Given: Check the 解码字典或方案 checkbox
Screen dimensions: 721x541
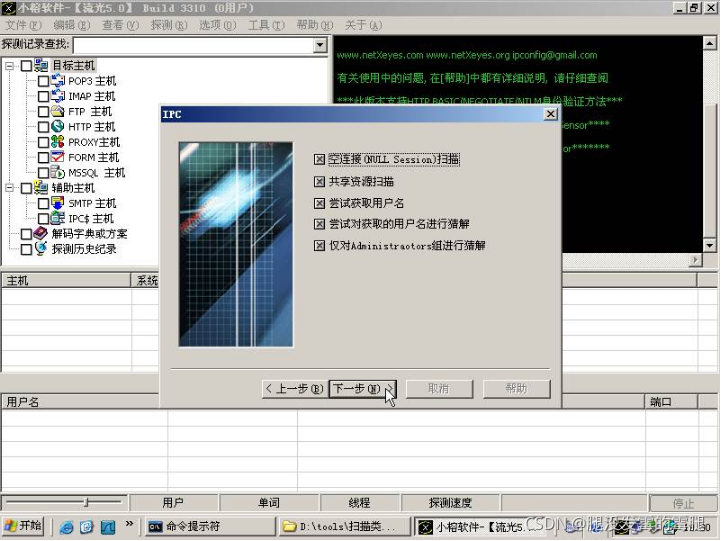Looking at the screenshot, I should 27,234.
